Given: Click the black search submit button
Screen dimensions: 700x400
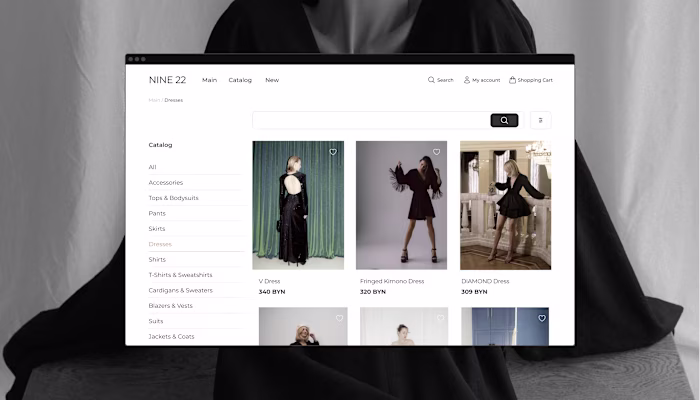Looking at the screenshot, I should click(504, 120).
